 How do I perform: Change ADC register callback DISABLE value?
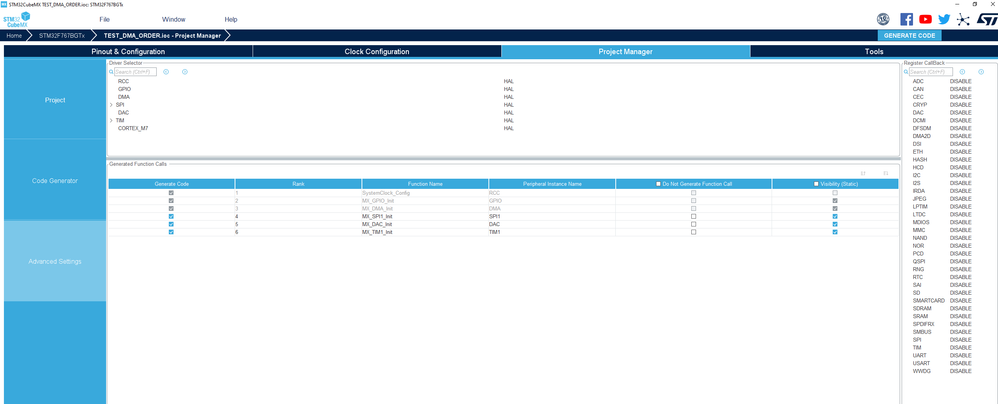click(x=960, y=81)
